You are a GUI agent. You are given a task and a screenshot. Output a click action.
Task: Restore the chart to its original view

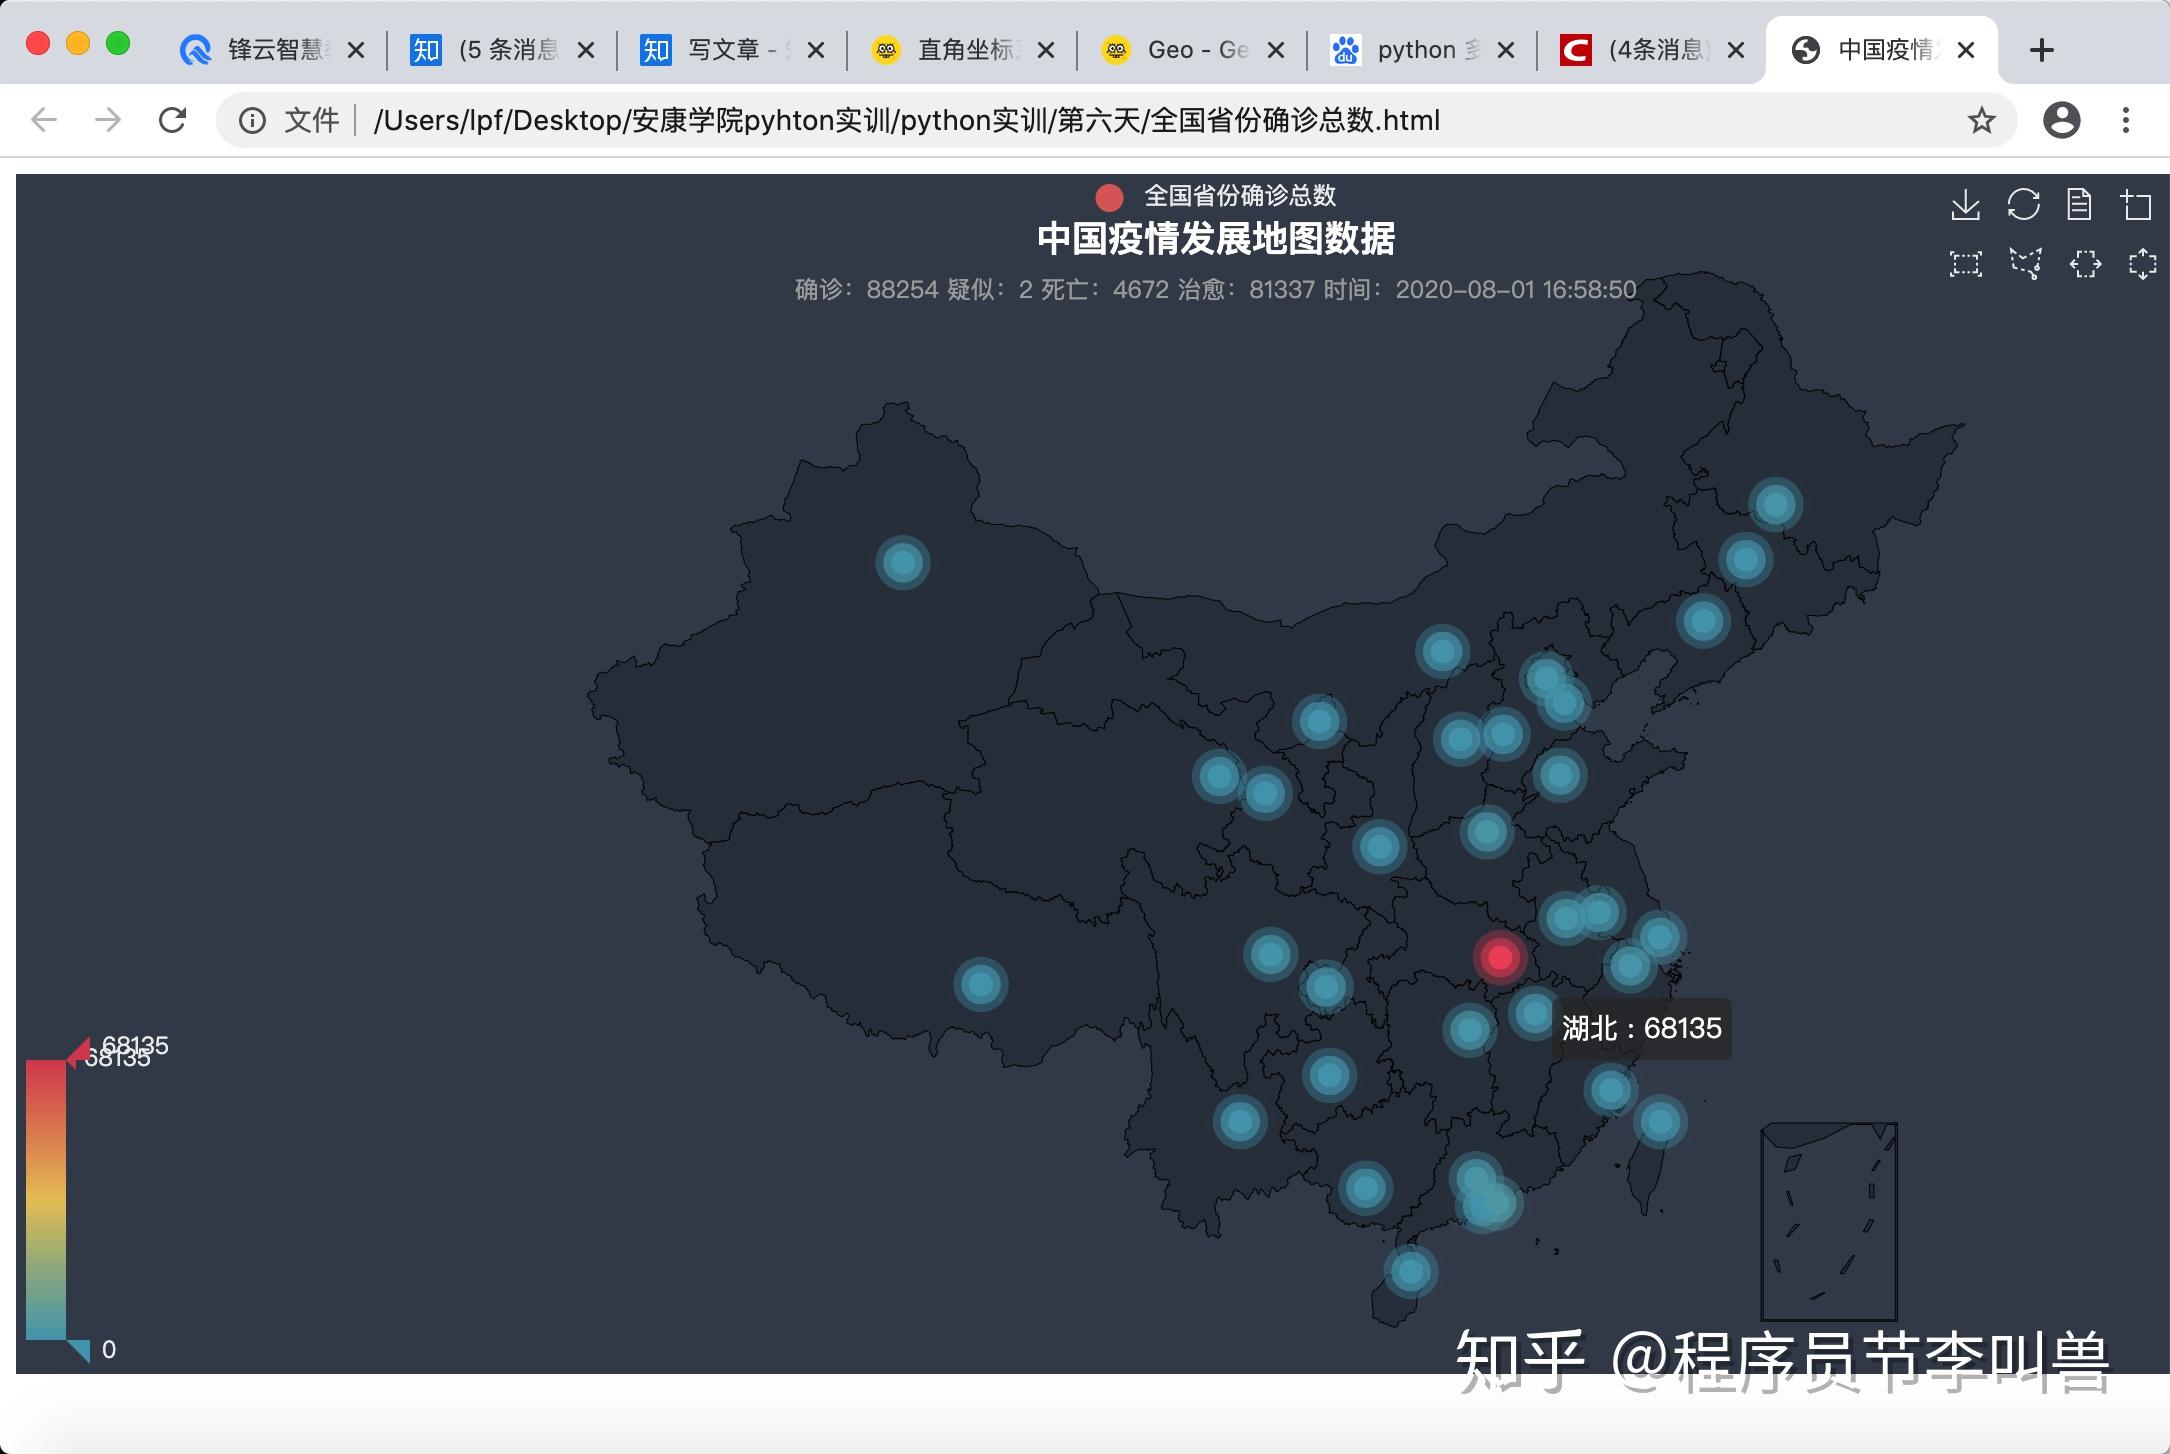[x=2024, y=206]
